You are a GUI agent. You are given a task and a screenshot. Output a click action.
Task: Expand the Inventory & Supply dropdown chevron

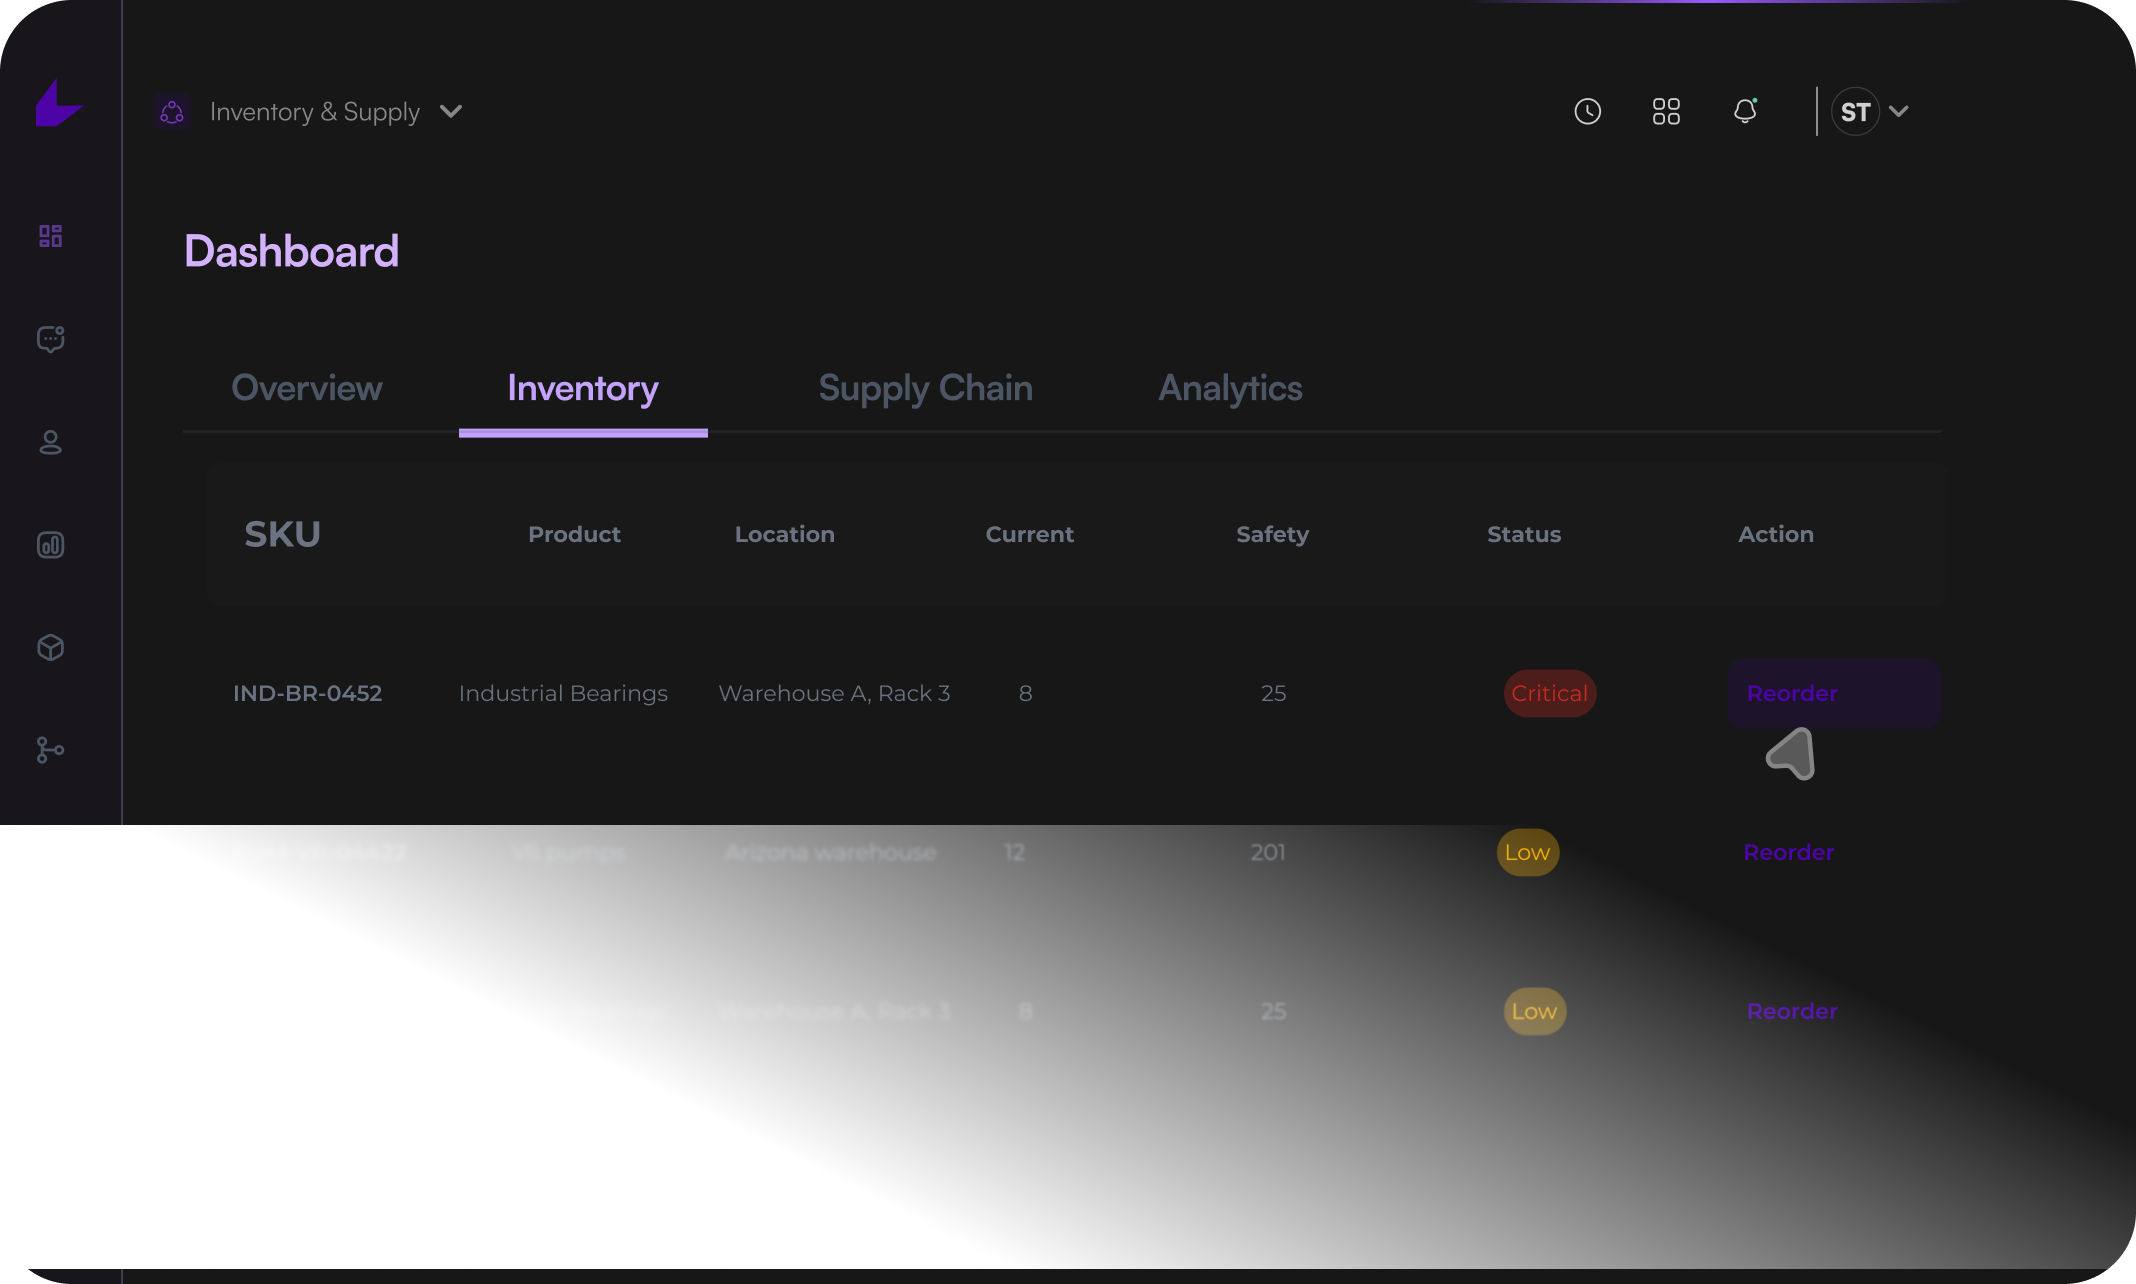coord(451,111)
